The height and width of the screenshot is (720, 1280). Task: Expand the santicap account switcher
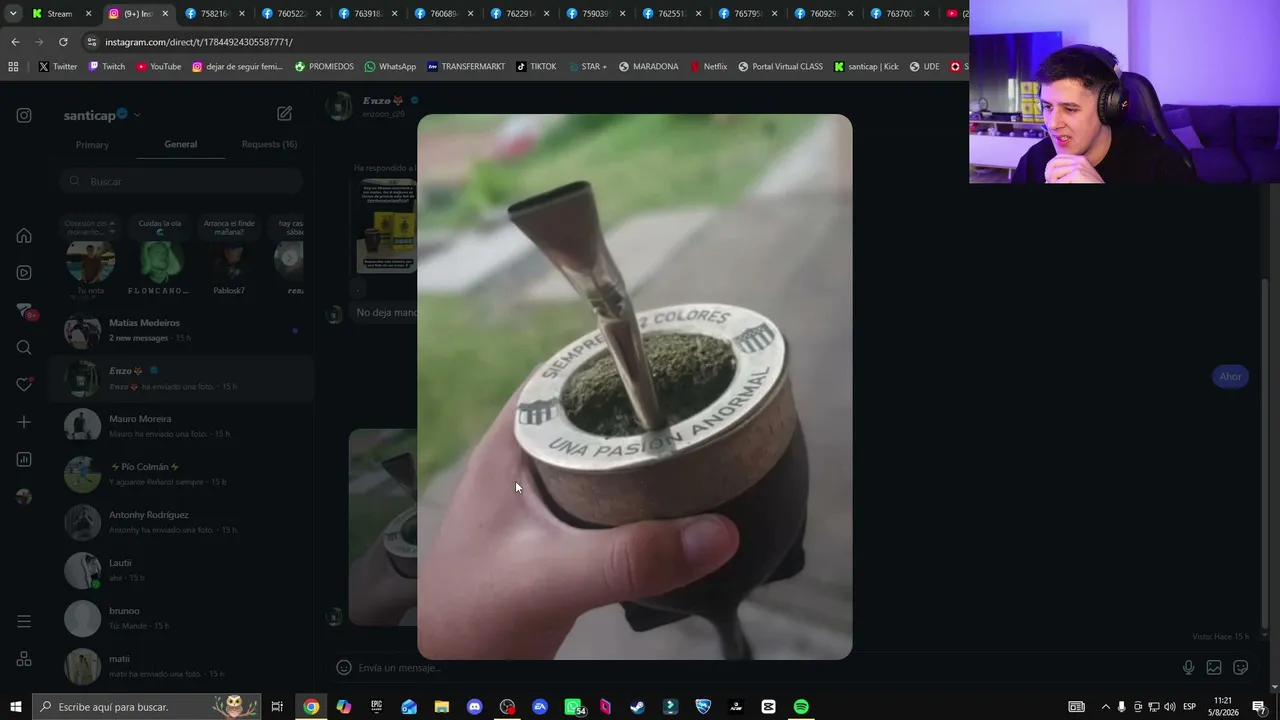102,115
